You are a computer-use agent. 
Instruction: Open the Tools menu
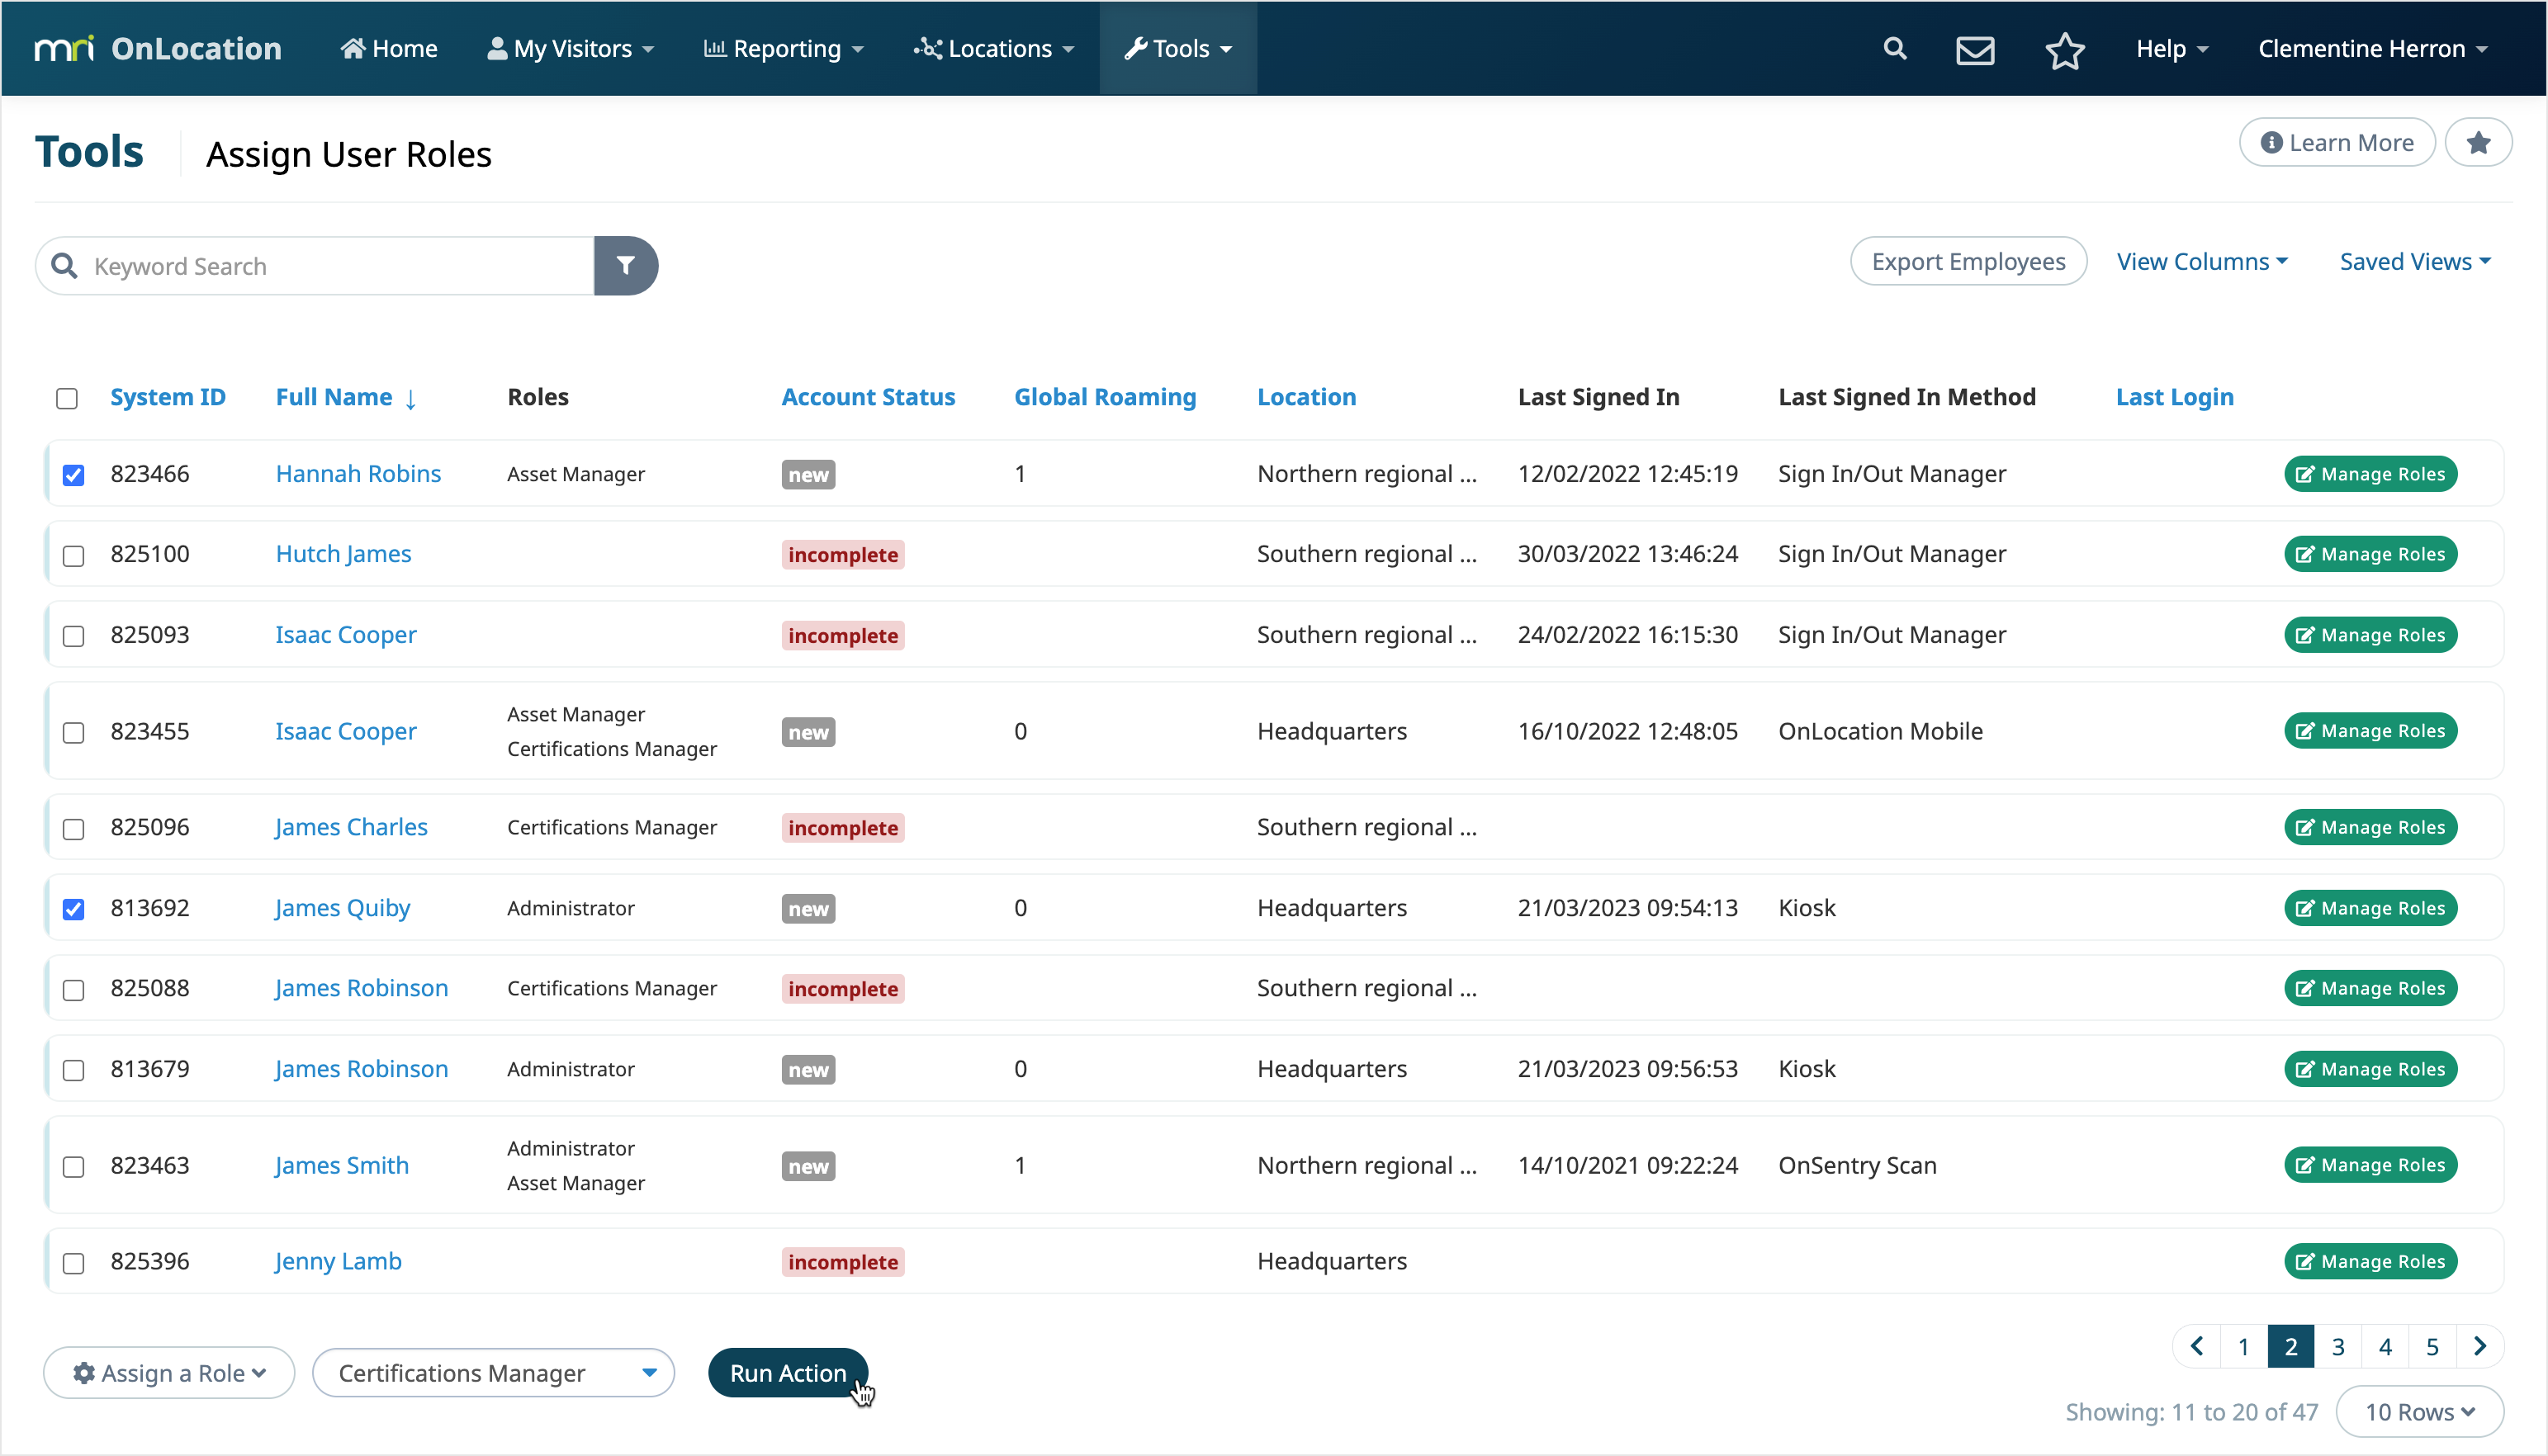click(x=1178, y=48)
